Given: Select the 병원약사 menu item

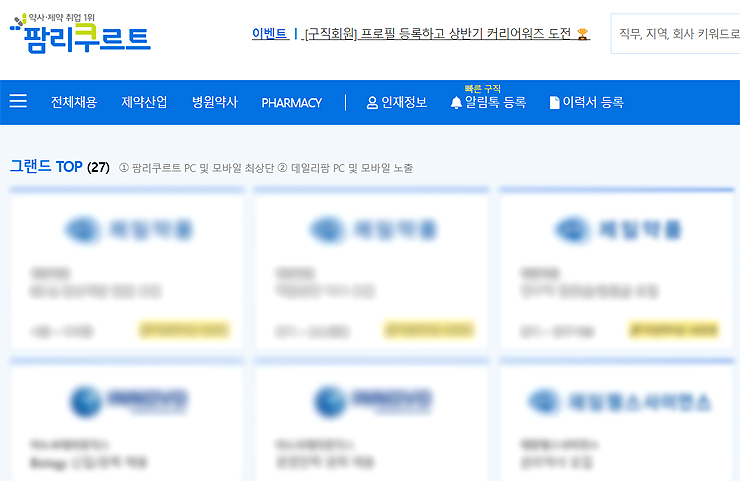Looking at the screenshot, I should pos(214,102).
